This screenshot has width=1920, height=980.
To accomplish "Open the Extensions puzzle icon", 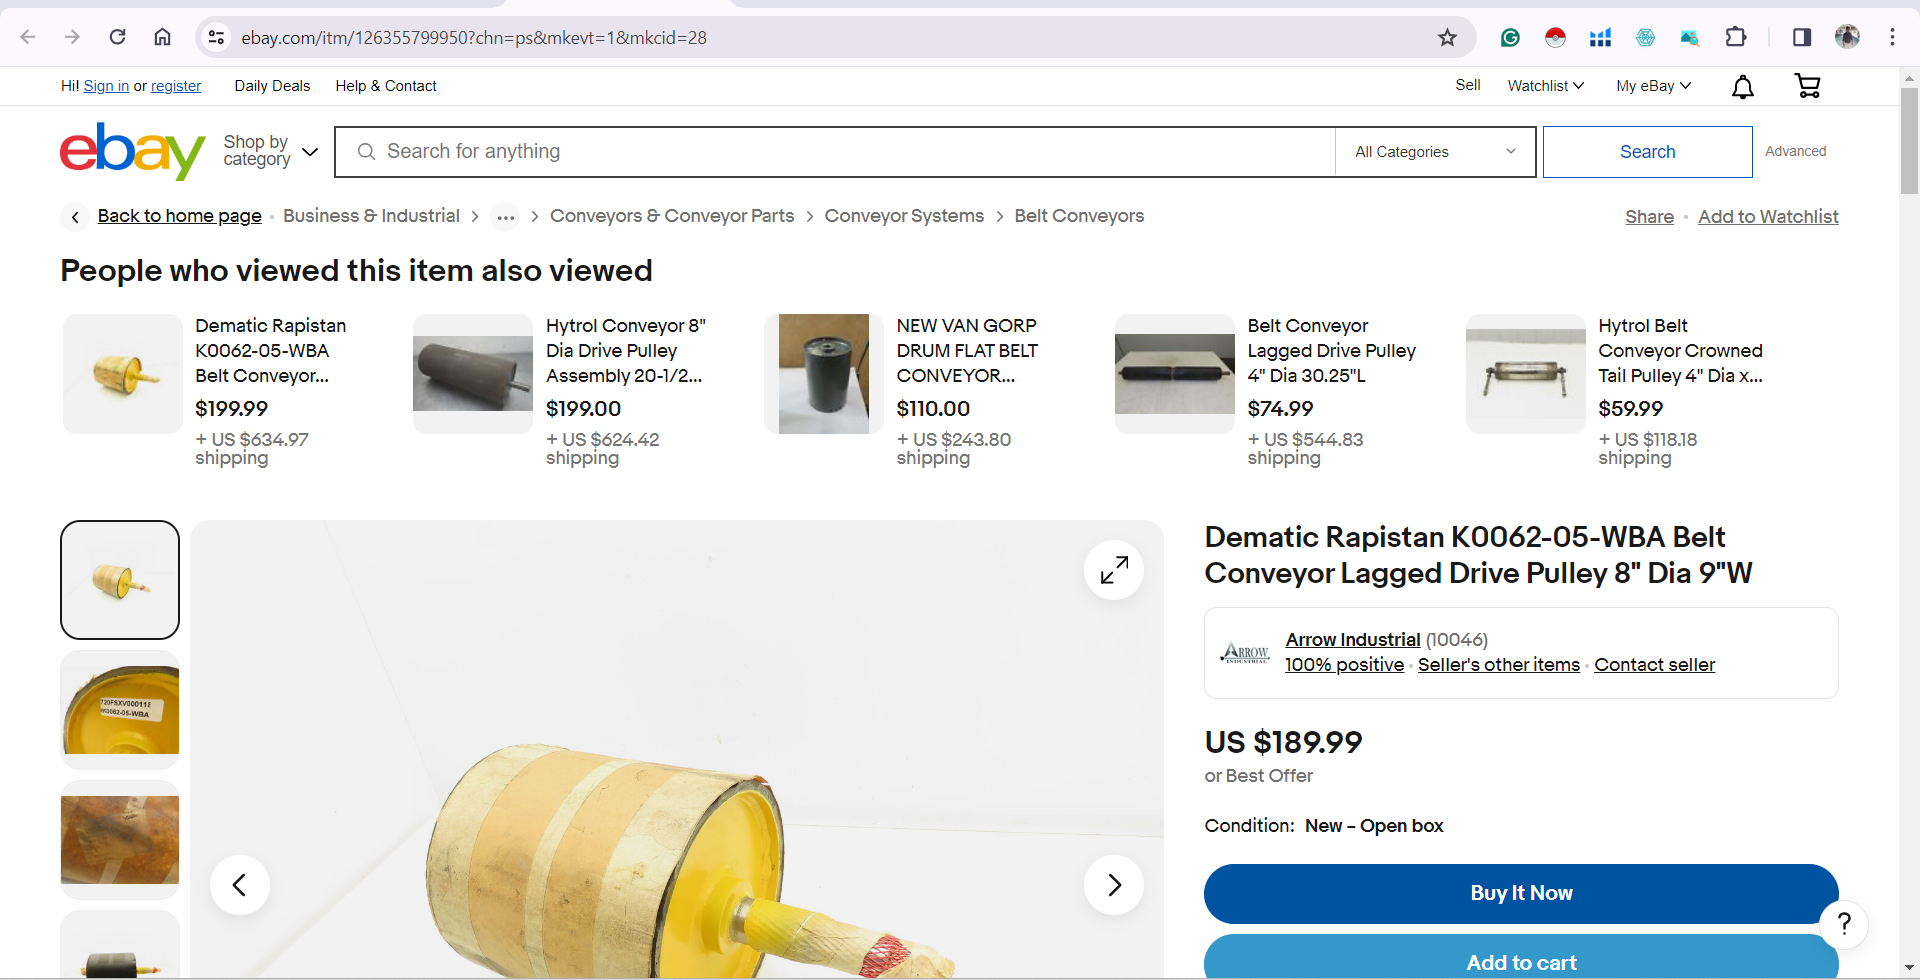I will click(1736, 37).
